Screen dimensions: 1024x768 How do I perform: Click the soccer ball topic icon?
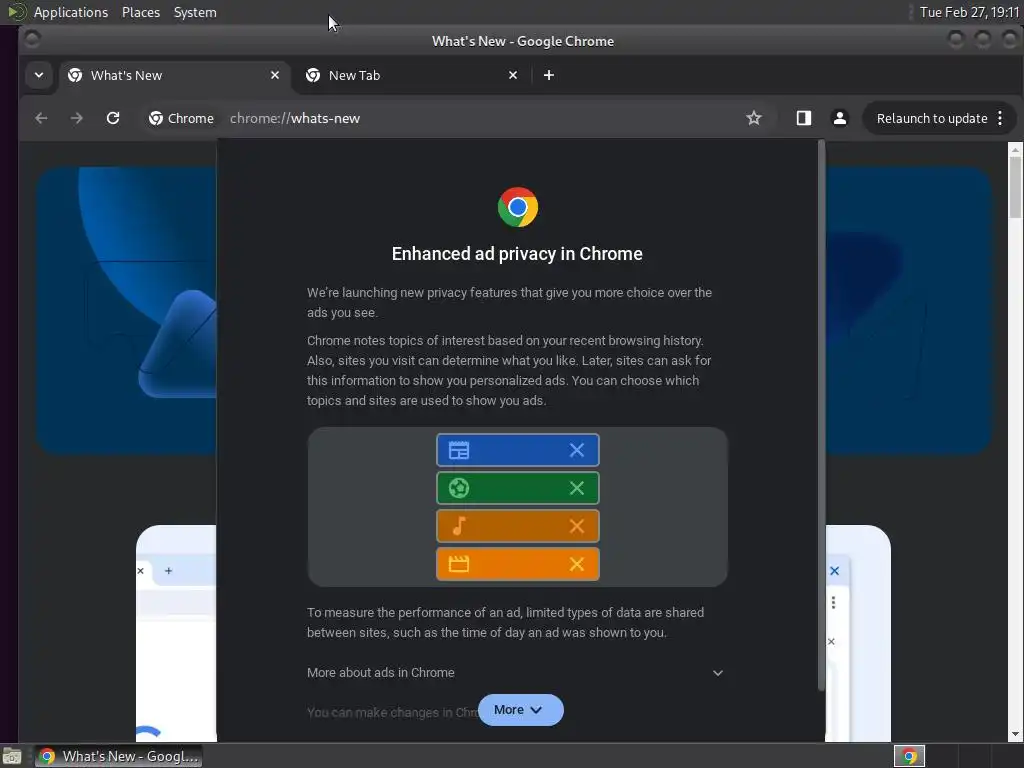[458, 488]
